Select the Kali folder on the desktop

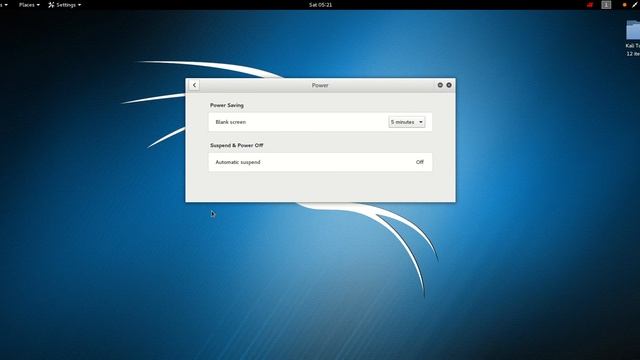tap(633, 38)
